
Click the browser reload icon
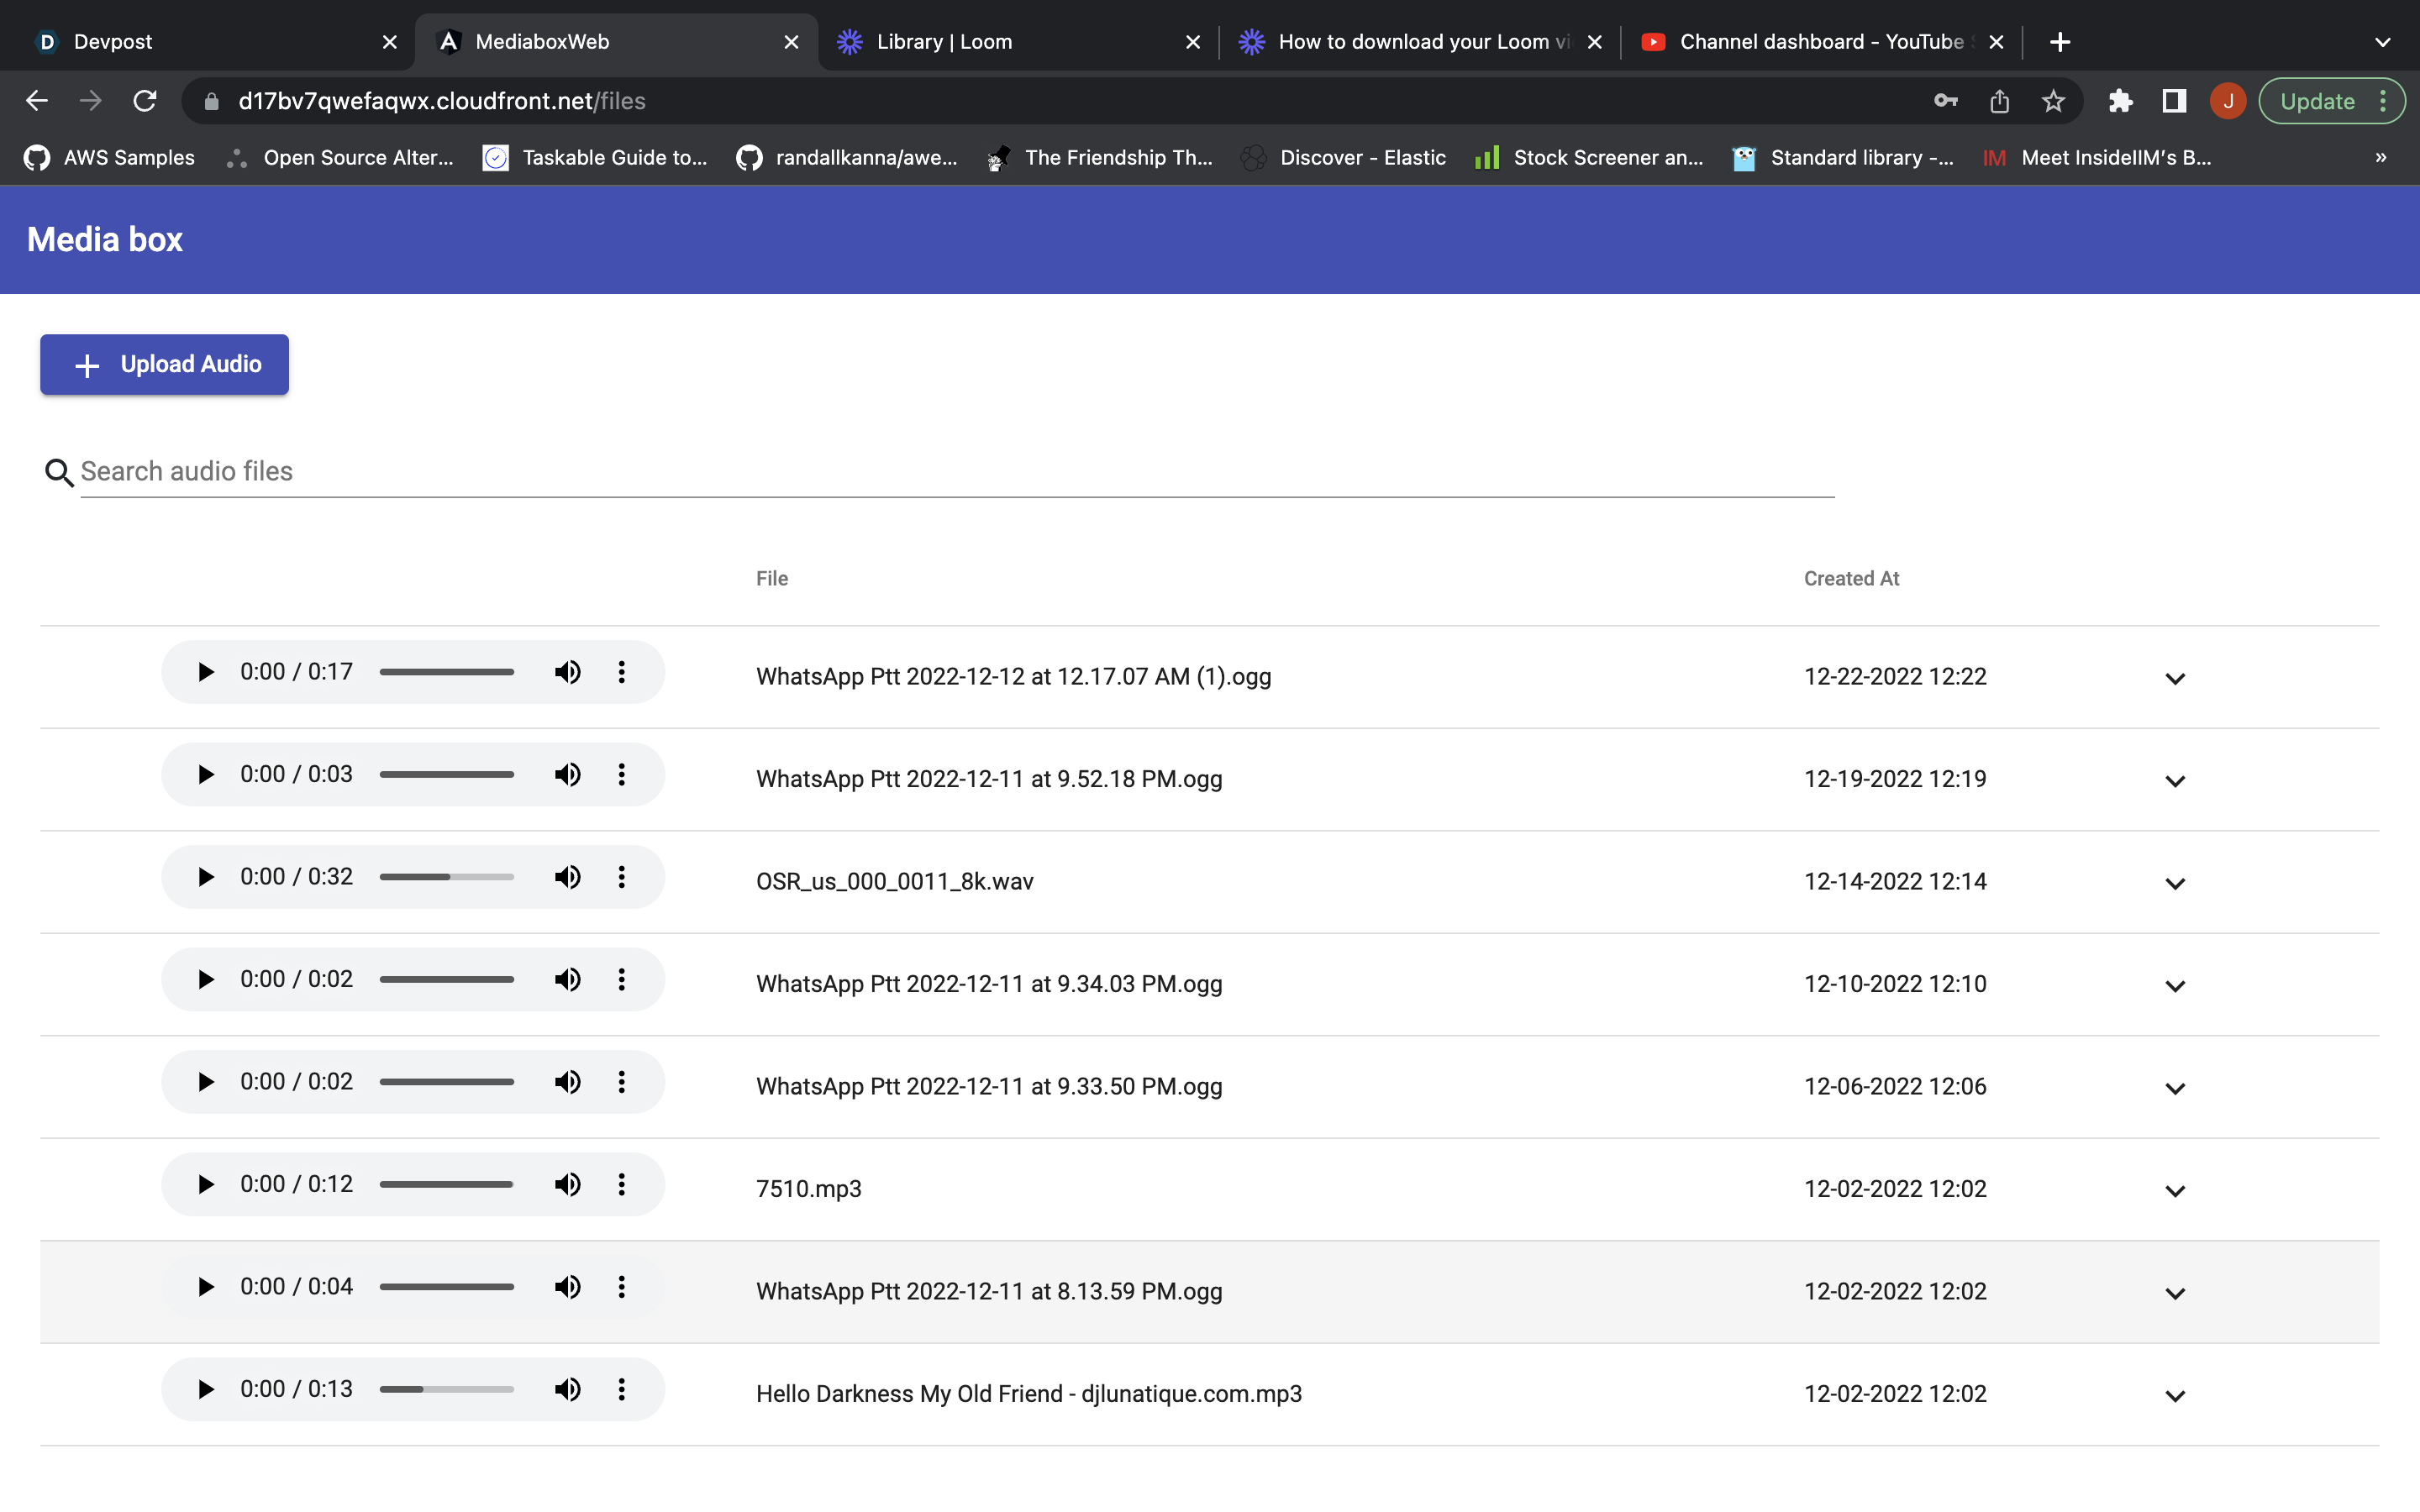pyautogui.click(x=145, y=101)
